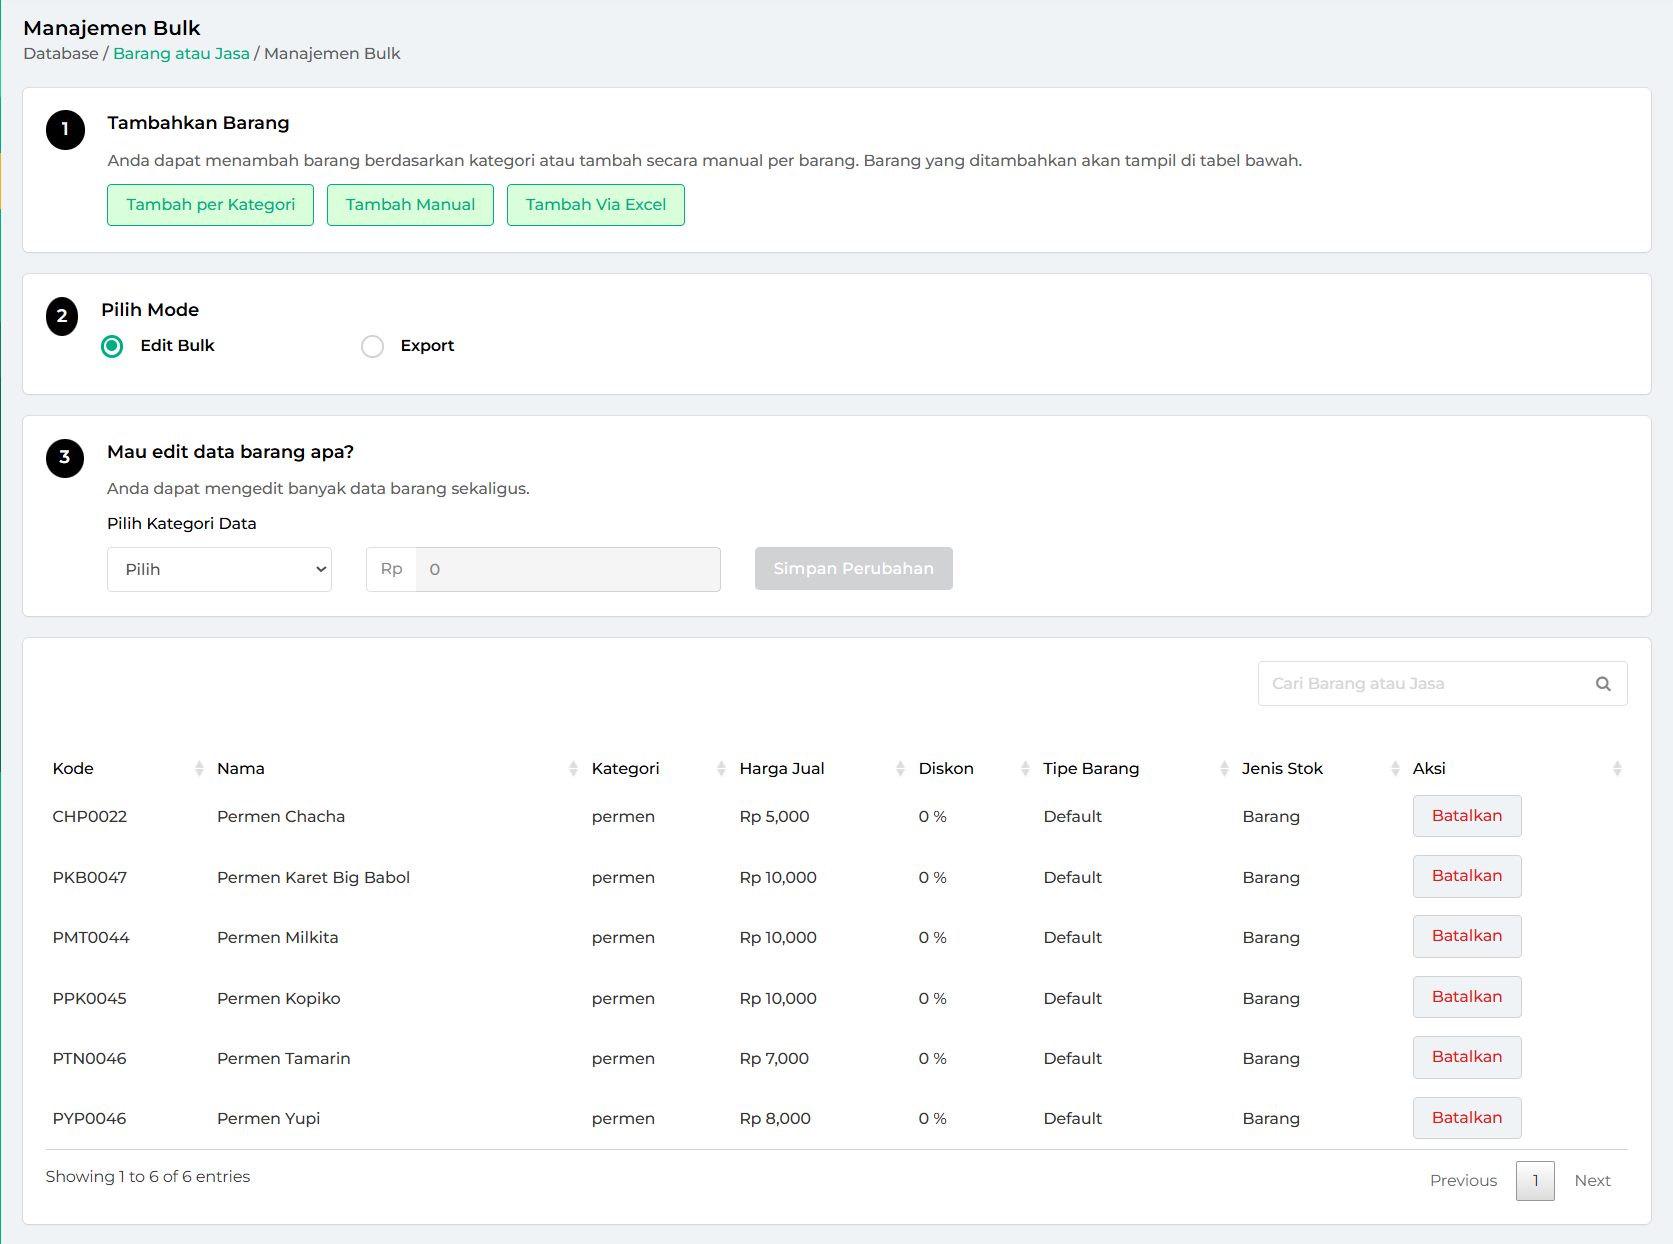Click Batalkan for Permen Tamarin
1673x1244 pixels.
click(x=1467, y=1057)
